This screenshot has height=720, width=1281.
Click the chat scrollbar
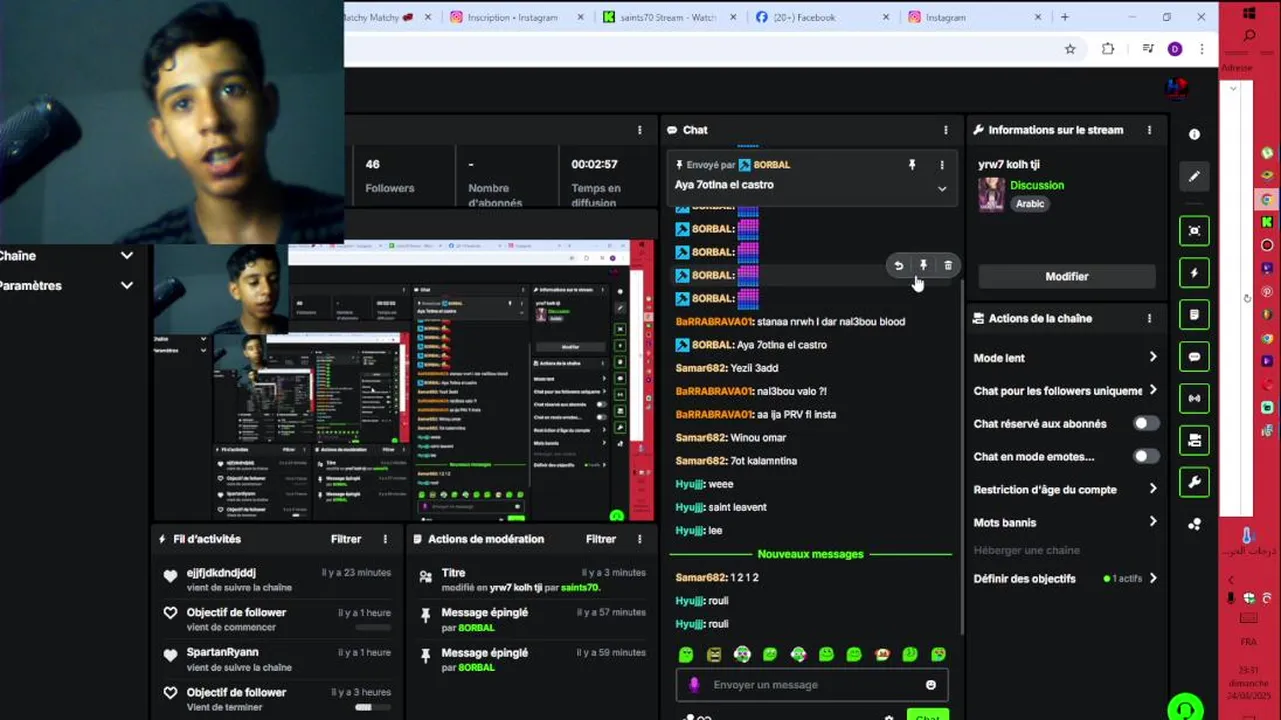[962, 455]
